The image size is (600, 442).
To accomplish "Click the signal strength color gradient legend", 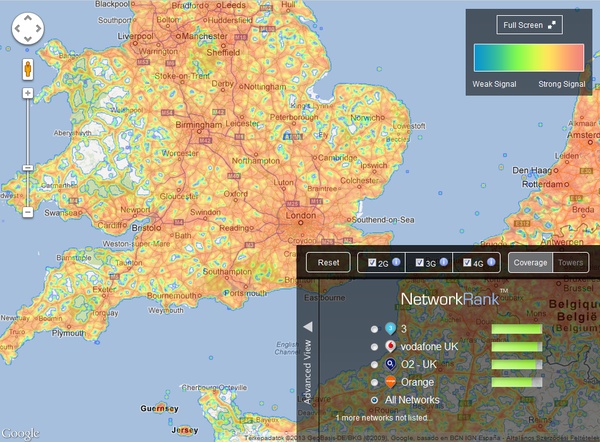I will [529, 58].
